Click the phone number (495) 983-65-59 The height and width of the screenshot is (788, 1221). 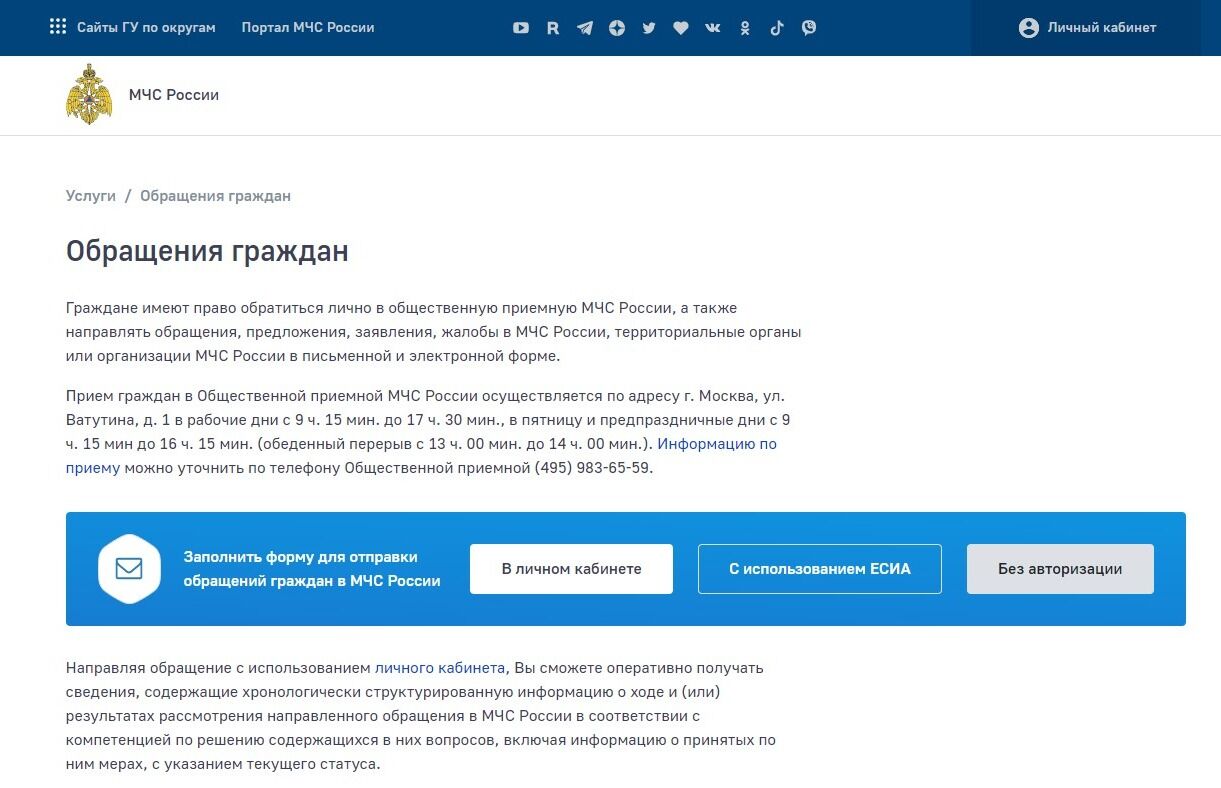pos(593,468)
